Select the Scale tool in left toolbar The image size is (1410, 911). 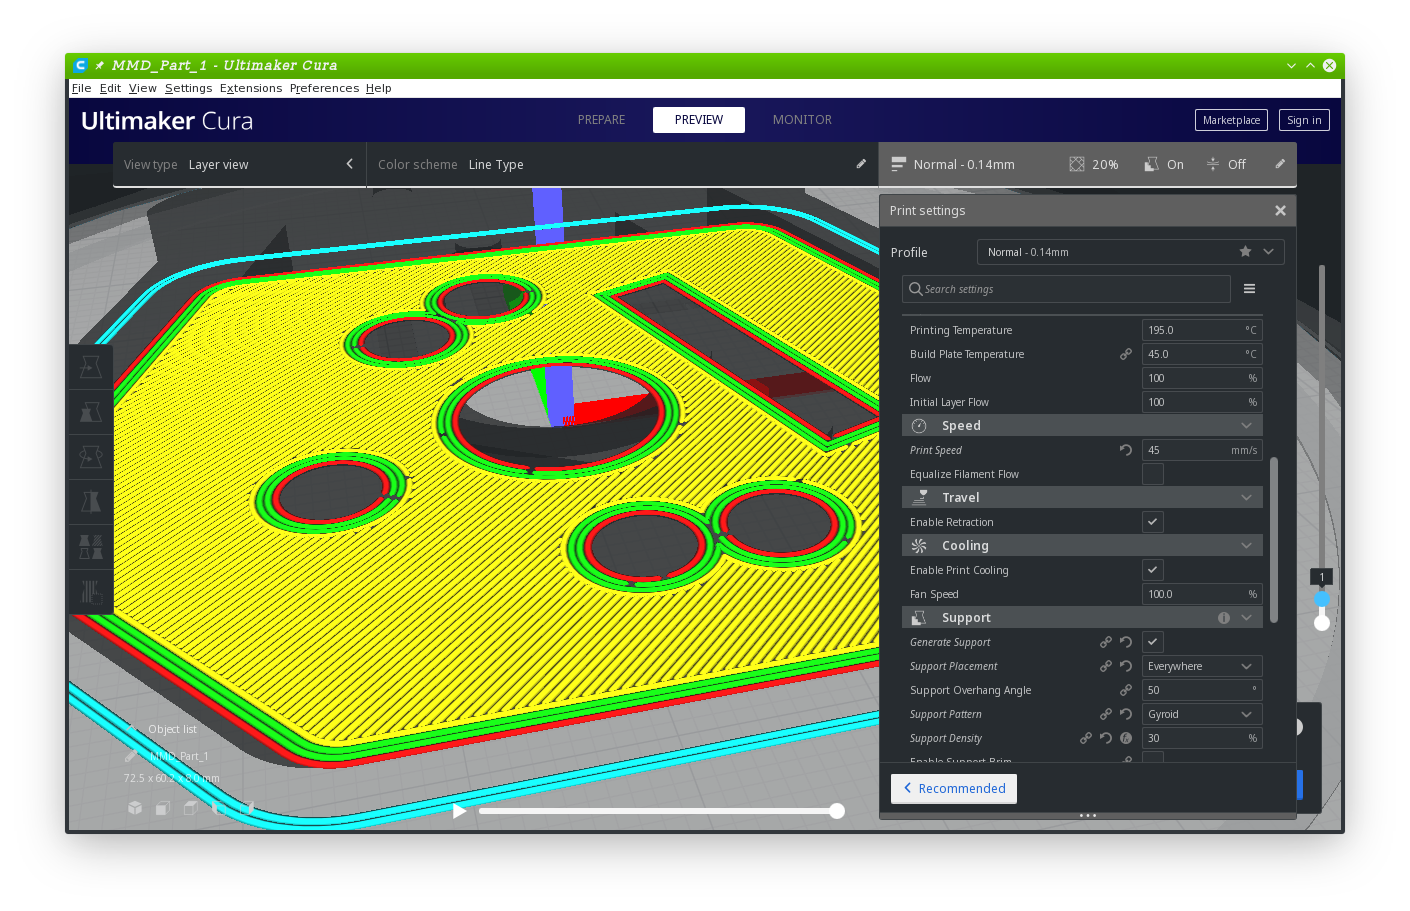point(91,411)
